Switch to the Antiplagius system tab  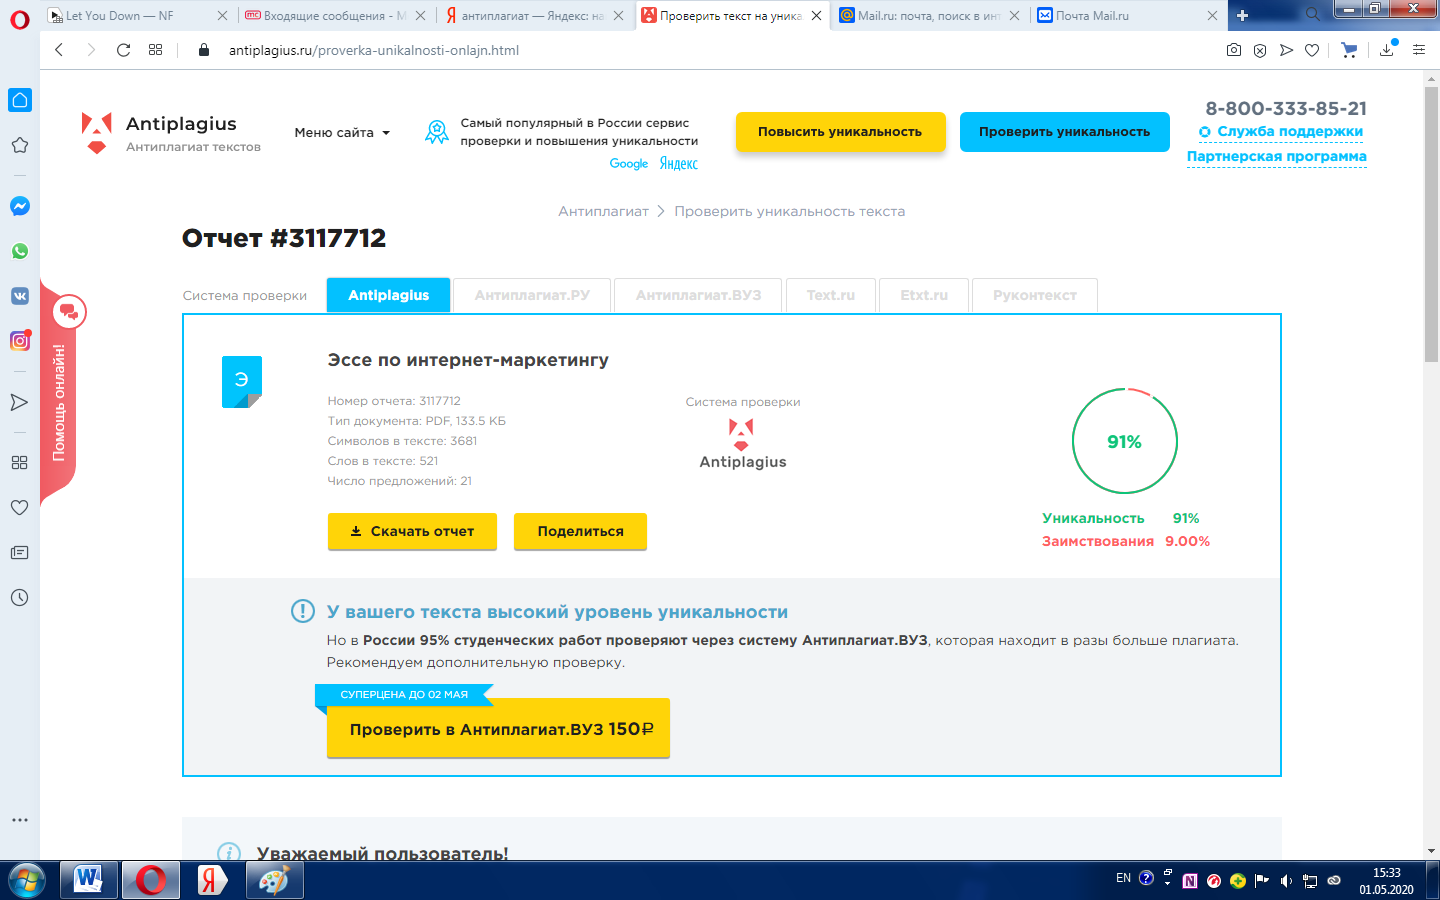(x=388, y=295)
